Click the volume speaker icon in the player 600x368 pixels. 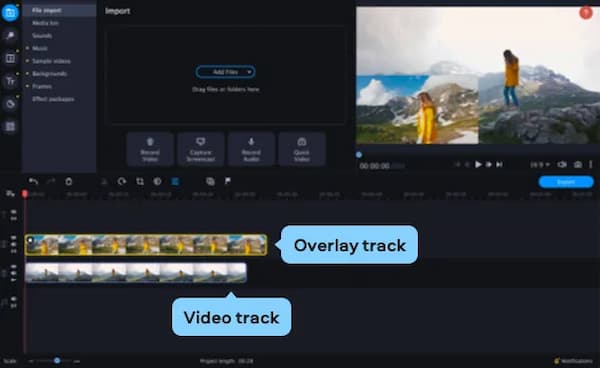pos(562,164)
